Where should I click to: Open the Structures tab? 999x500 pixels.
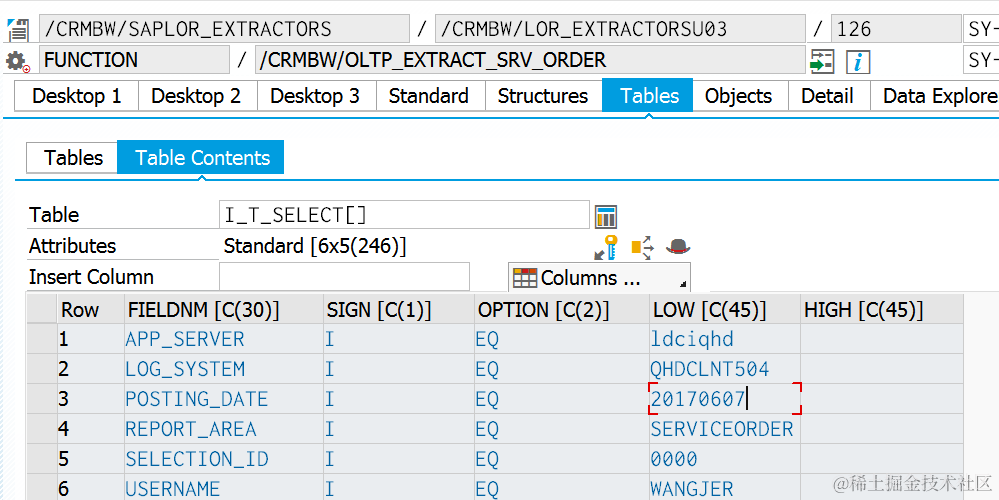tap(543, 96)
